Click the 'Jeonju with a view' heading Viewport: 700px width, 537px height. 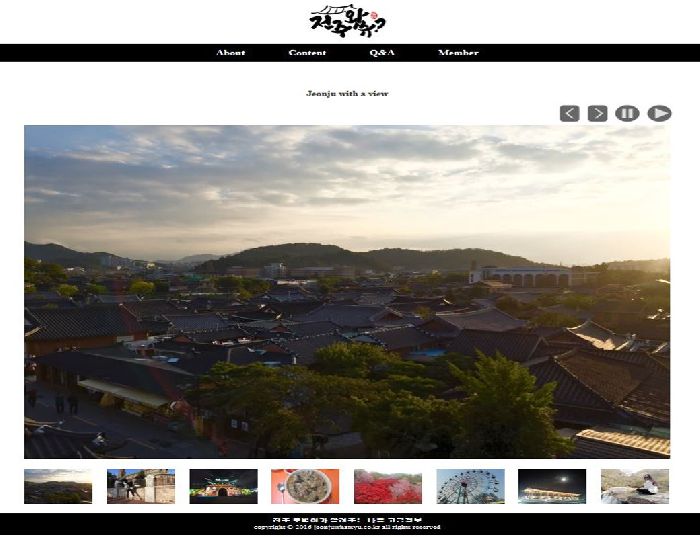pos(347,93)
